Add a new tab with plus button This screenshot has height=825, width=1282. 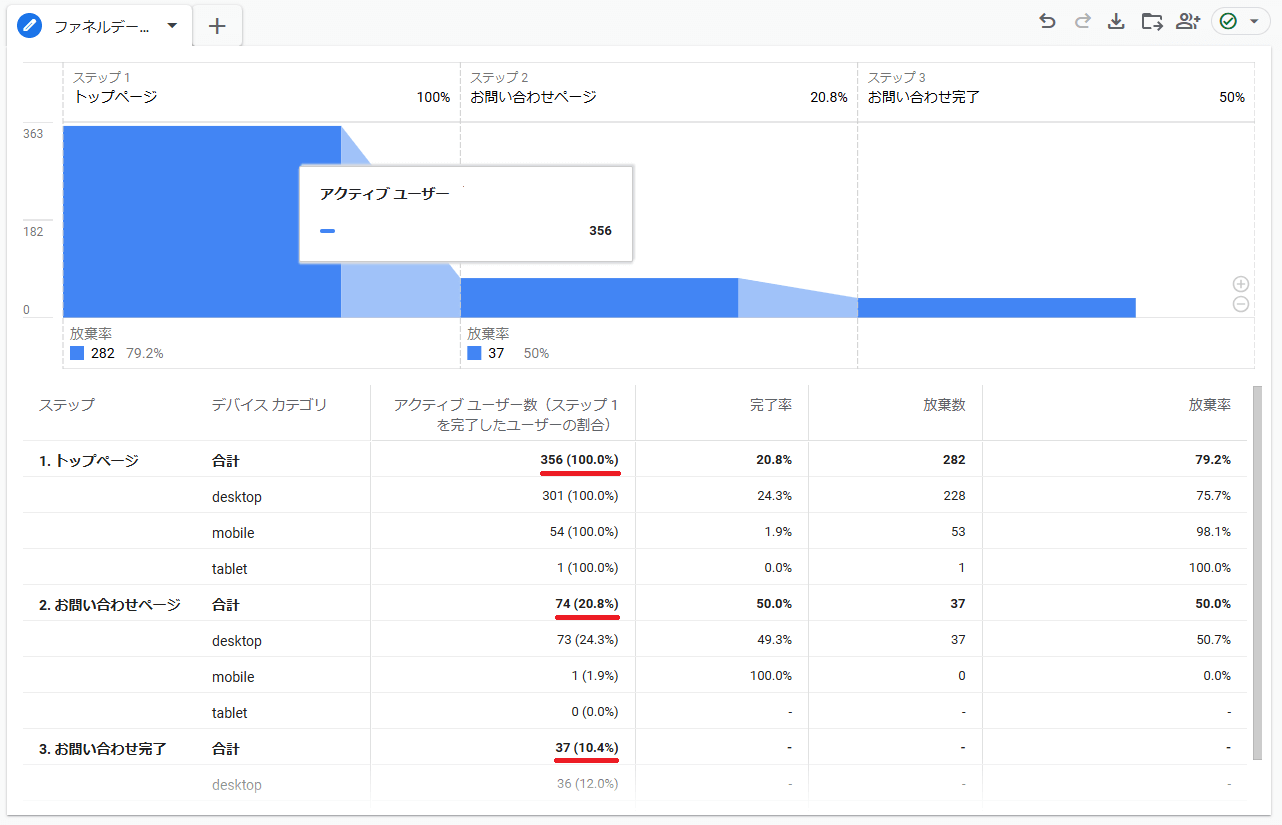(217, 26)
